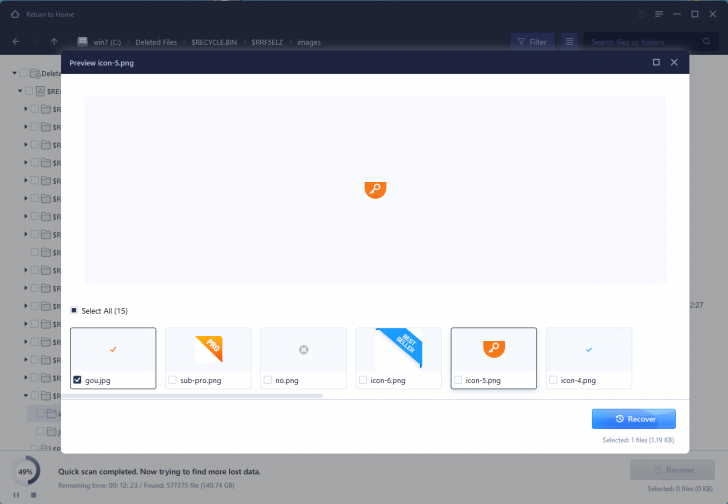Check the icon-4.png checkbox

click(x=553, y=380)
